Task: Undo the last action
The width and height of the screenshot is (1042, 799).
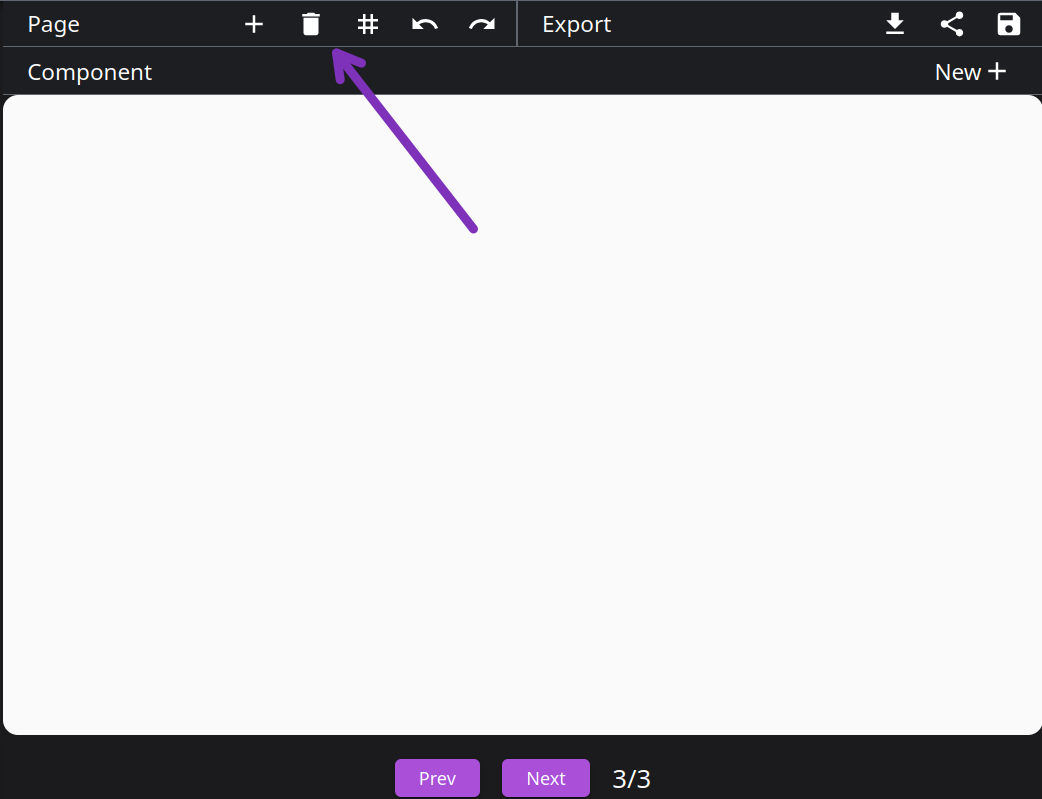Action: (424, 24)
